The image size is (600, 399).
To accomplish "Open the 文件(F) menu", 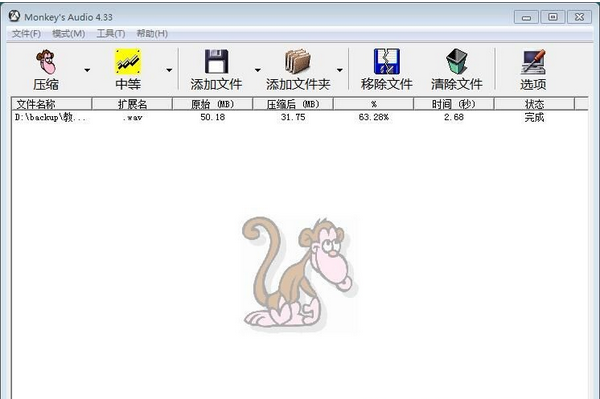I will (26, 34).
